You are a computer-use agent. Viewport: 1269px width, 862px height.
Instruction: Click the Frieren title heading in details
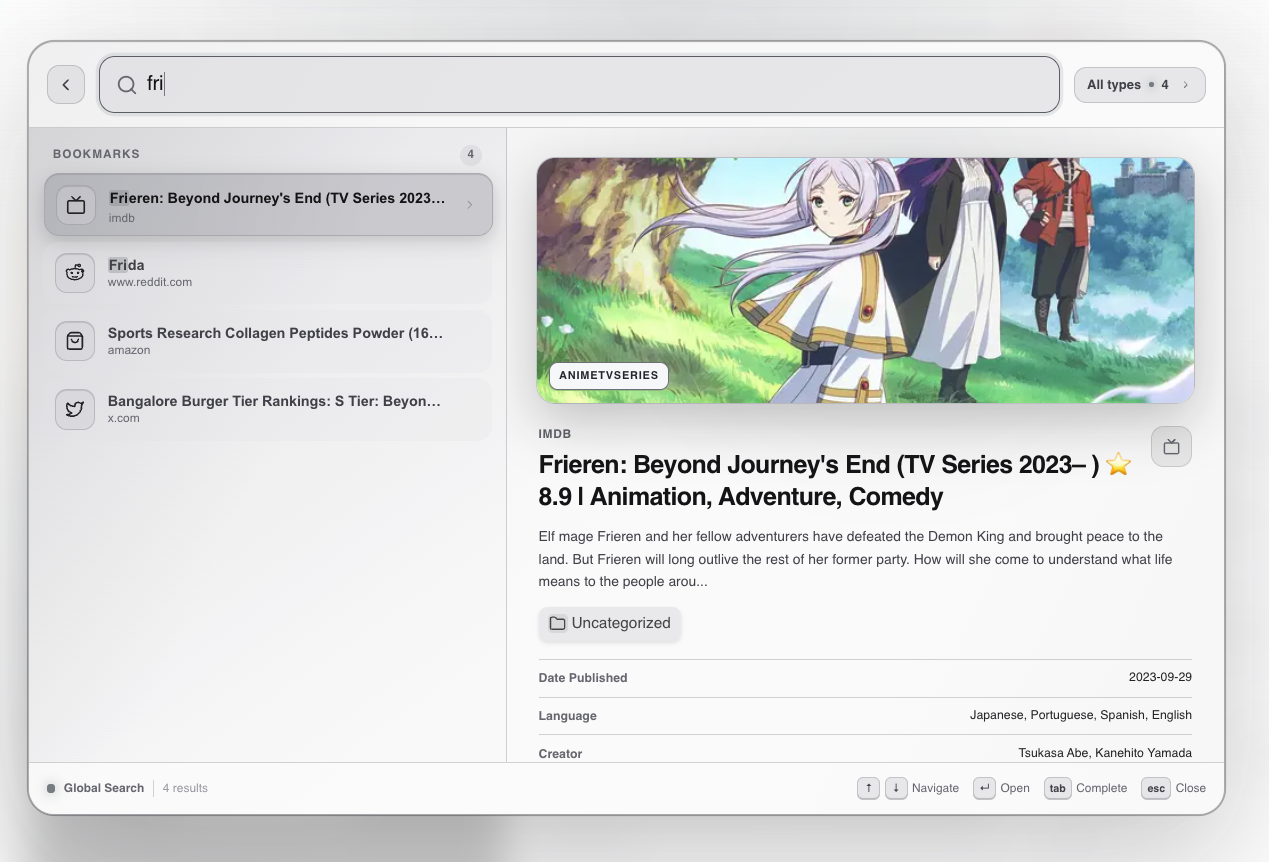coord(835,480)
